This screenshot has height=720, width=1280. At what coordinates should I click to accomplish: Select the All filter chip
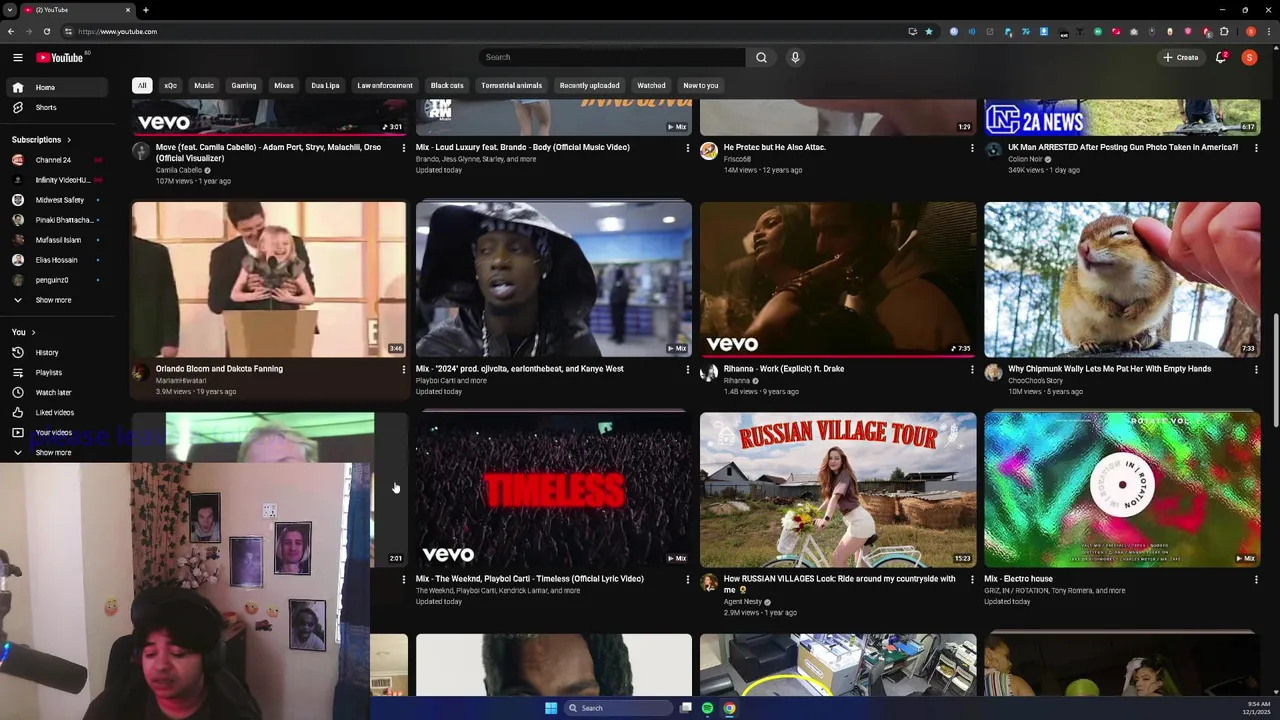(x=142, y=85)
